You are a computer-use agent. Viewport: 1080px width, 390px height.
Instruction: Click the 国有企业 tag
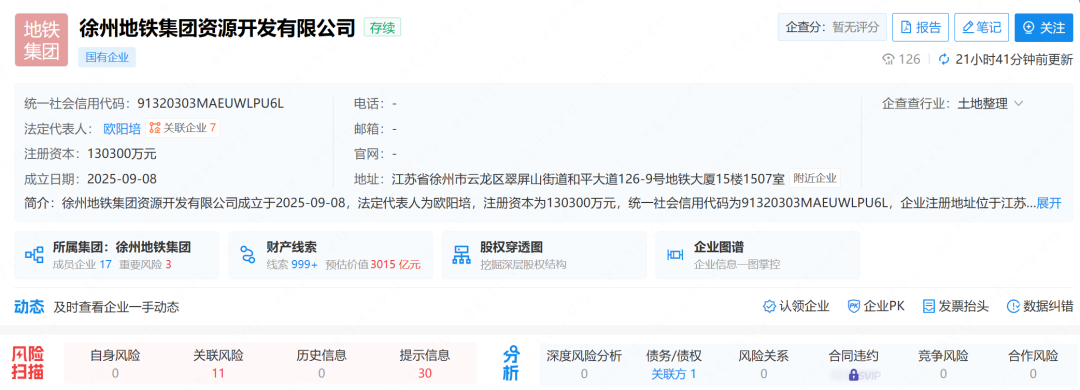coord(107,57)
